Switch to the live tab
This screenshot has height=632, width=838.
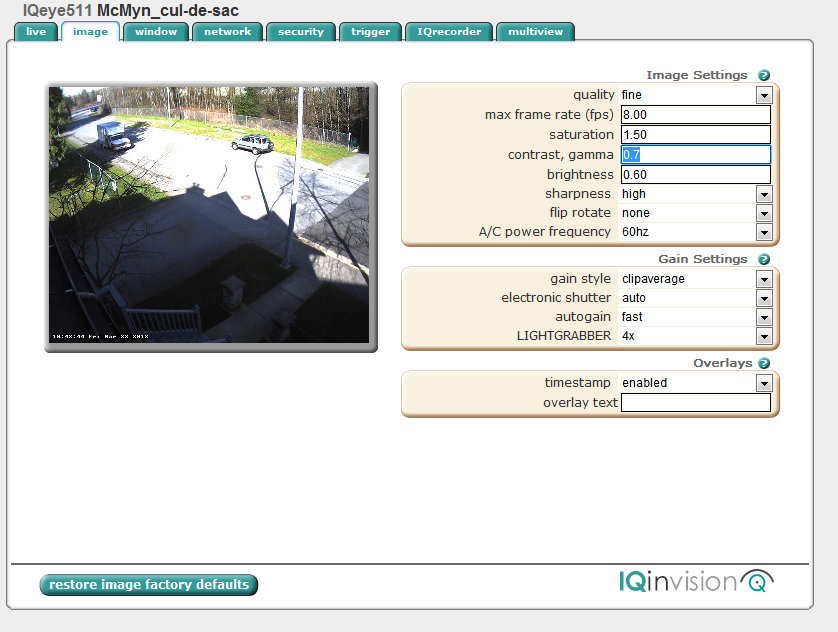click(x=36, y=32)
